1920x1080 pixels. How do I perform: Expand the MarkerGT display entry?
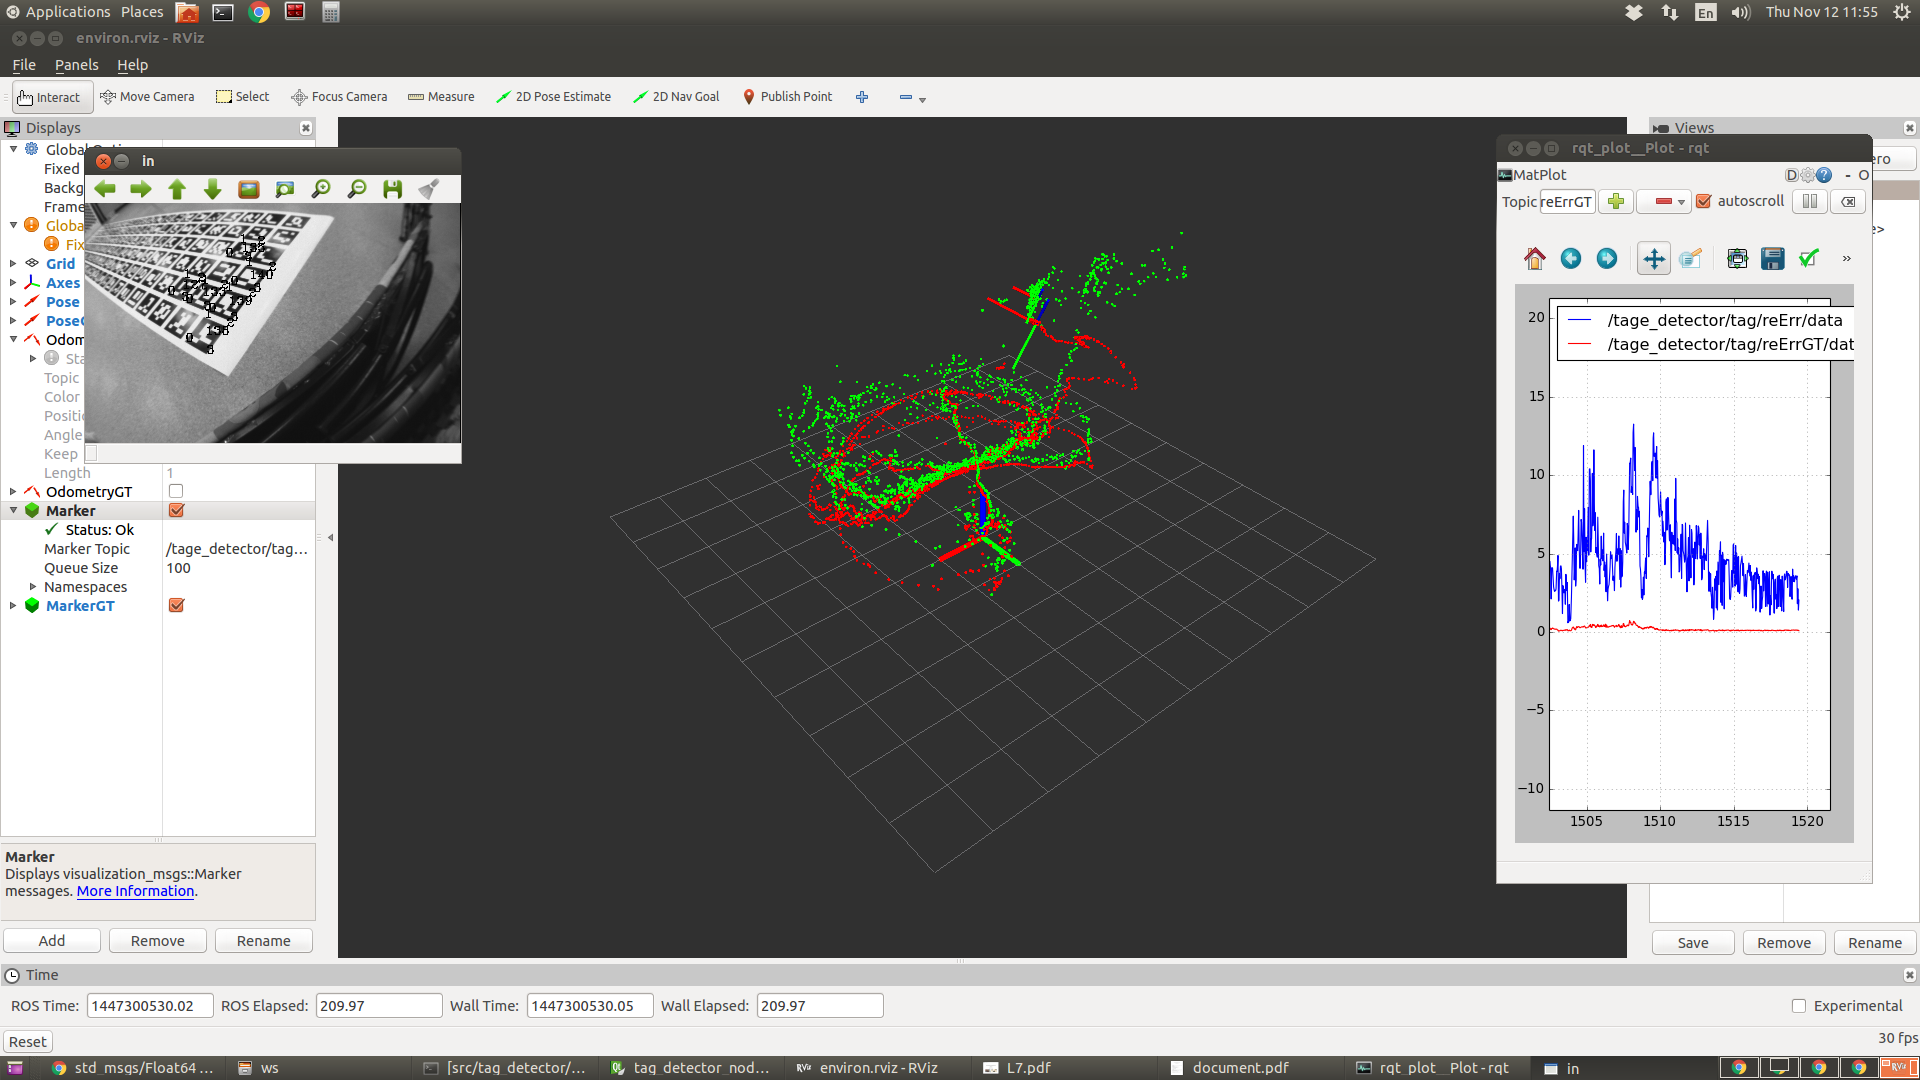(x=13, y=606)
